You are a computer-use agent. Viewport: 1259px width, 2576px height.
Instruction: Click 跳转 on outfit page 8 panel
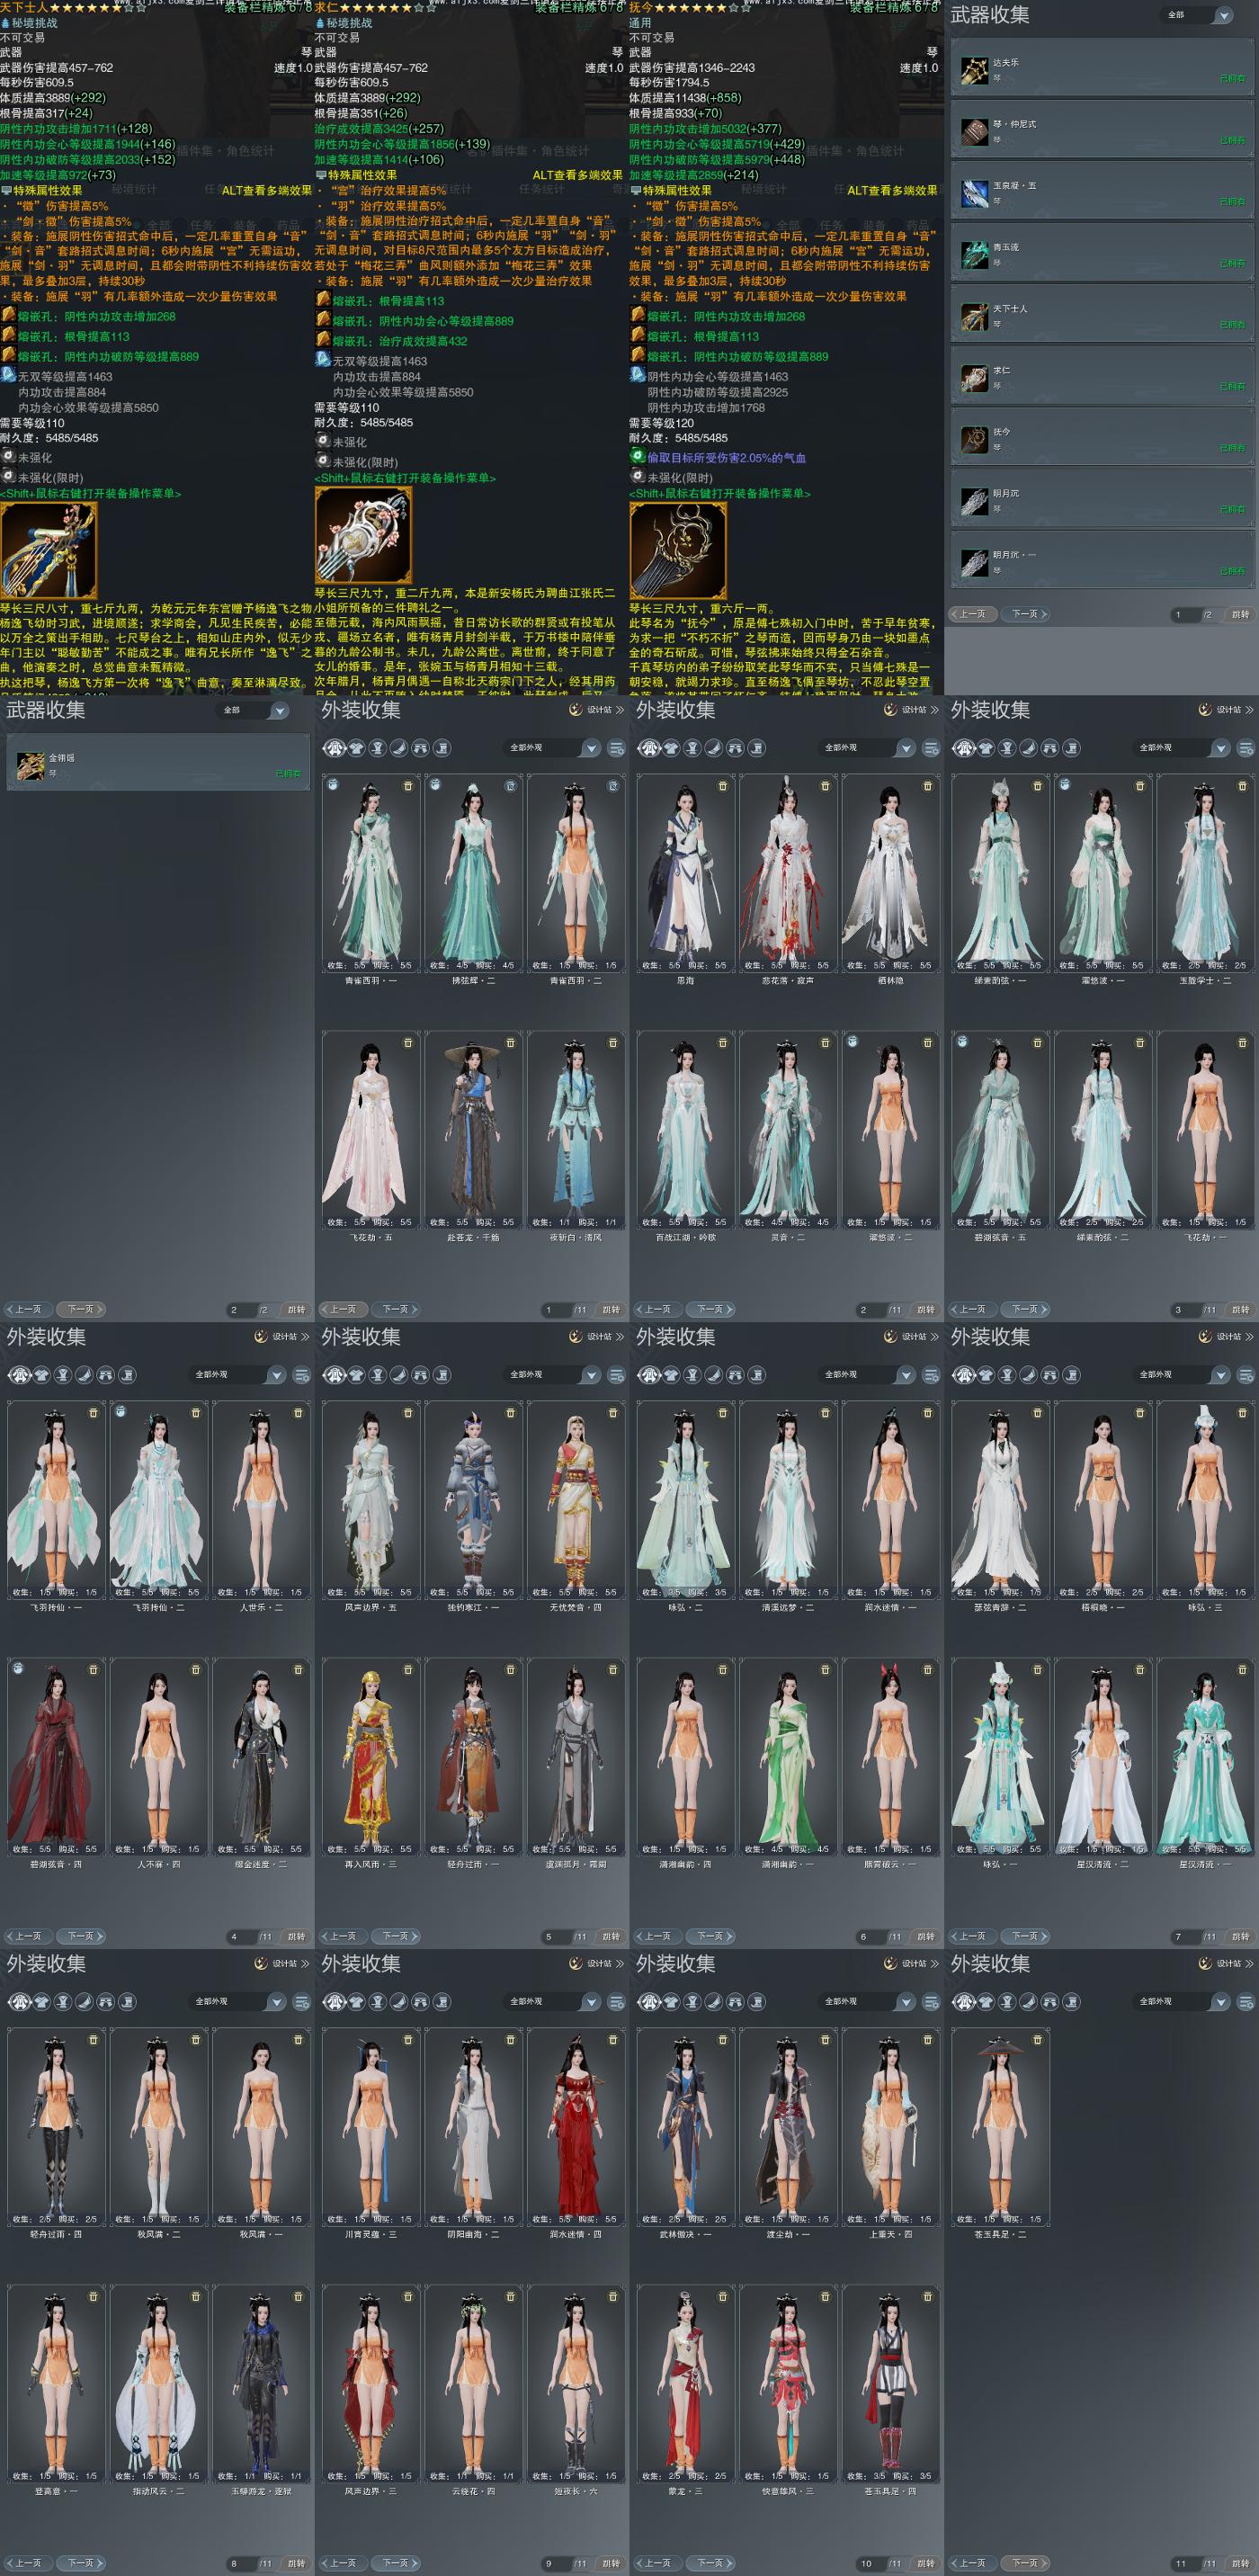[296, 2563]
